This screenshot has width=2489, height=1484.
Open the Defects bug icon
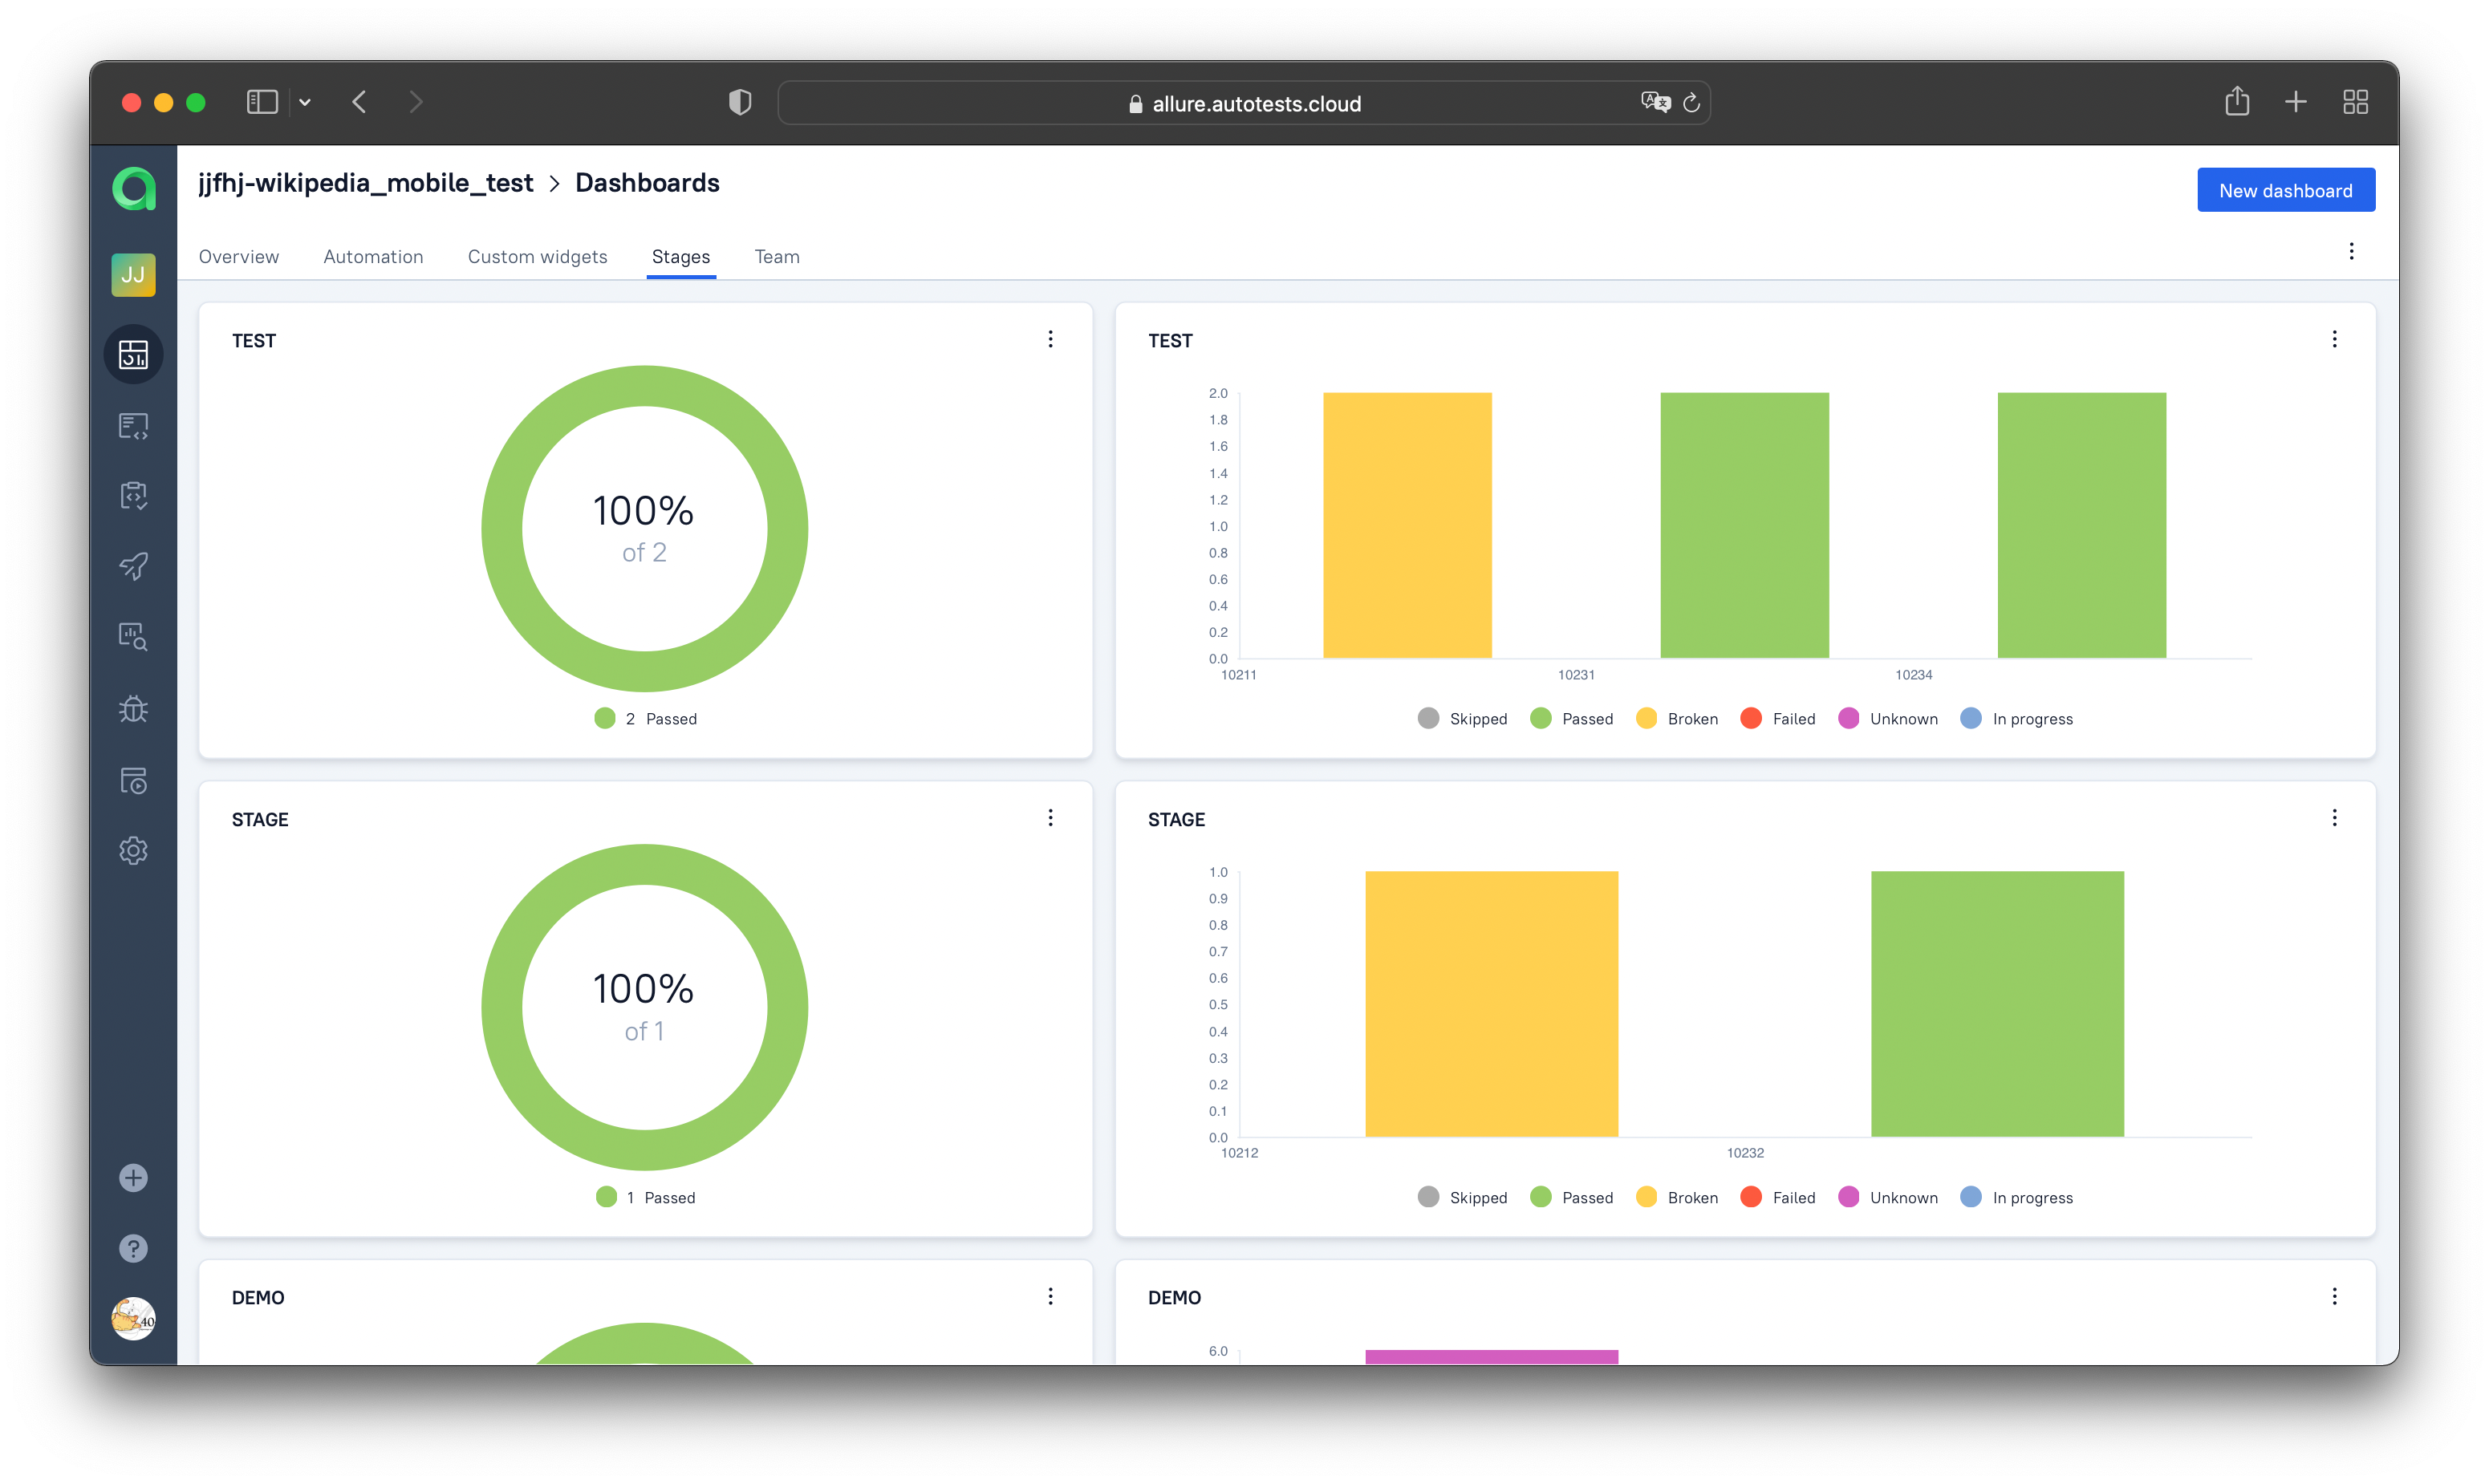coord(133,709)
